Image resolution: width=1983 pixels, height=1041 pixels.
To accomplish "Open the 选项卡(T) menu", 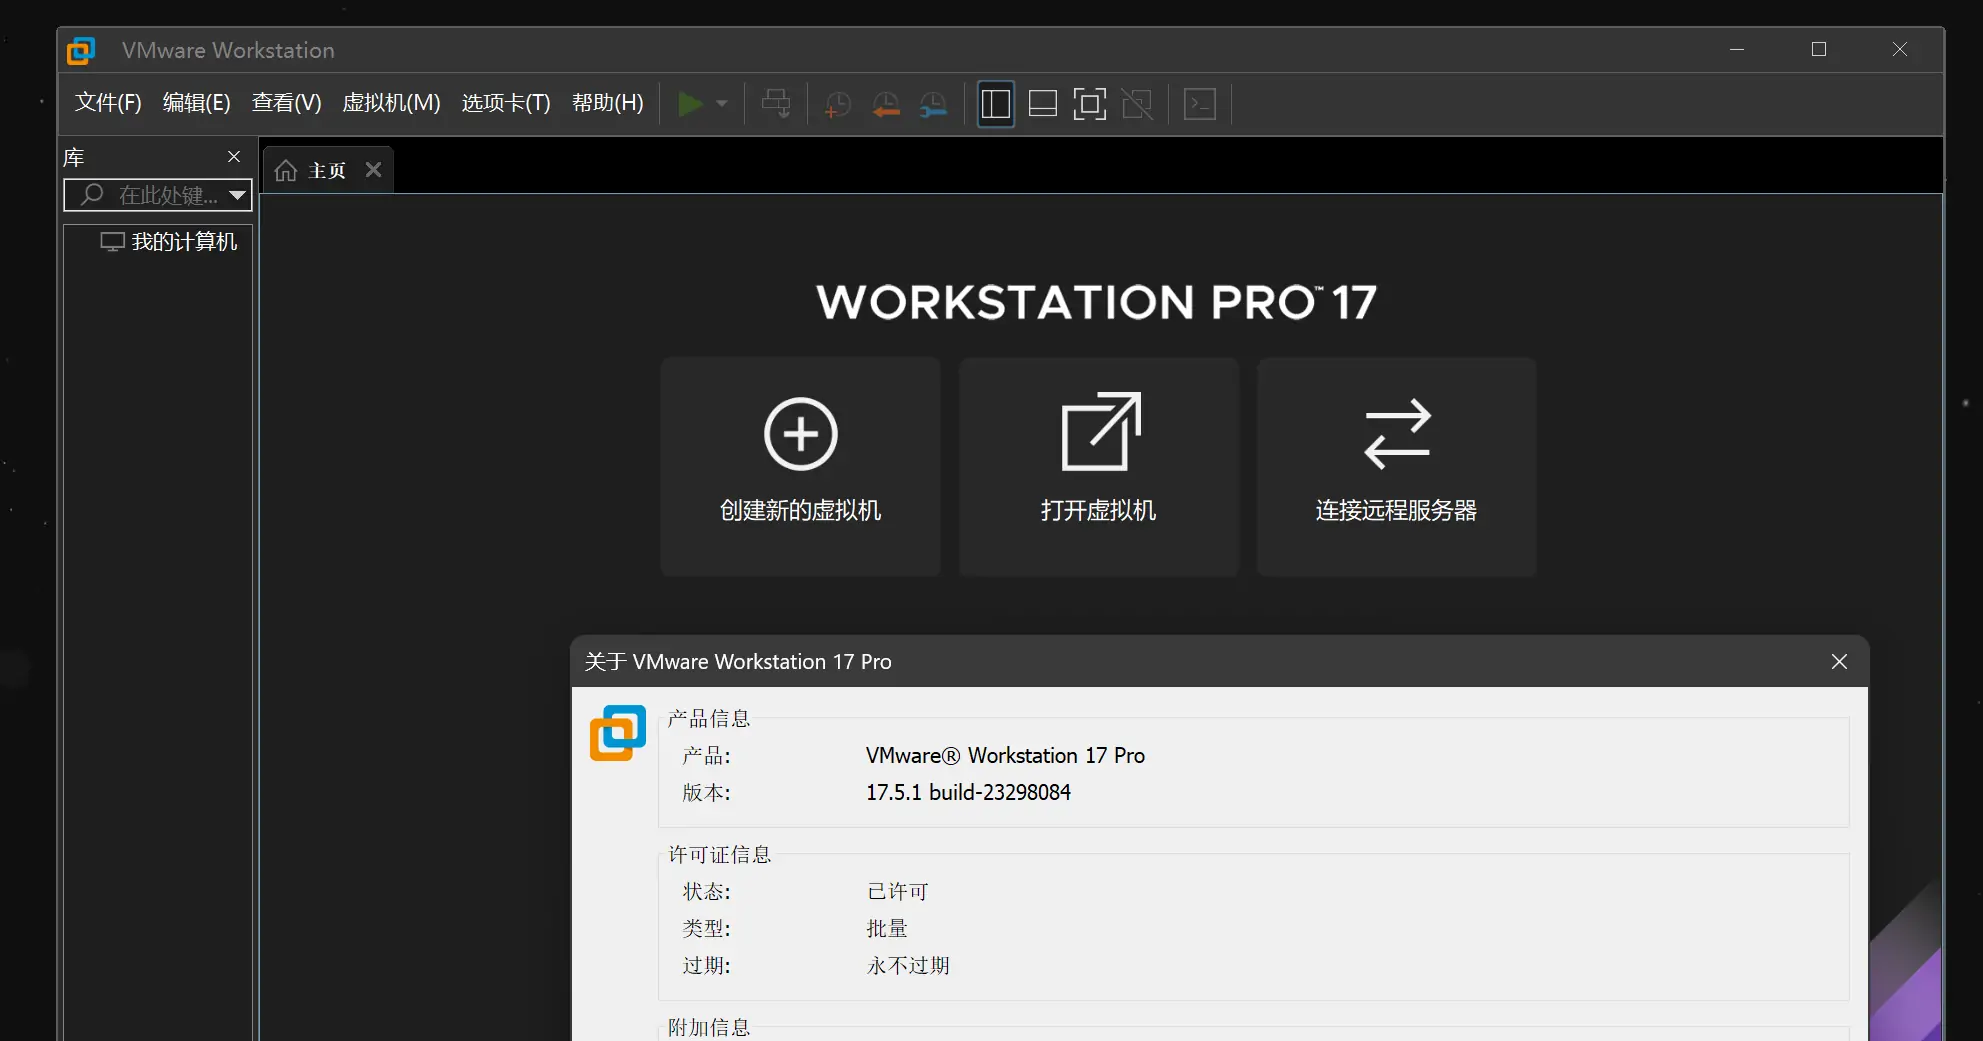I will (506, 103).
